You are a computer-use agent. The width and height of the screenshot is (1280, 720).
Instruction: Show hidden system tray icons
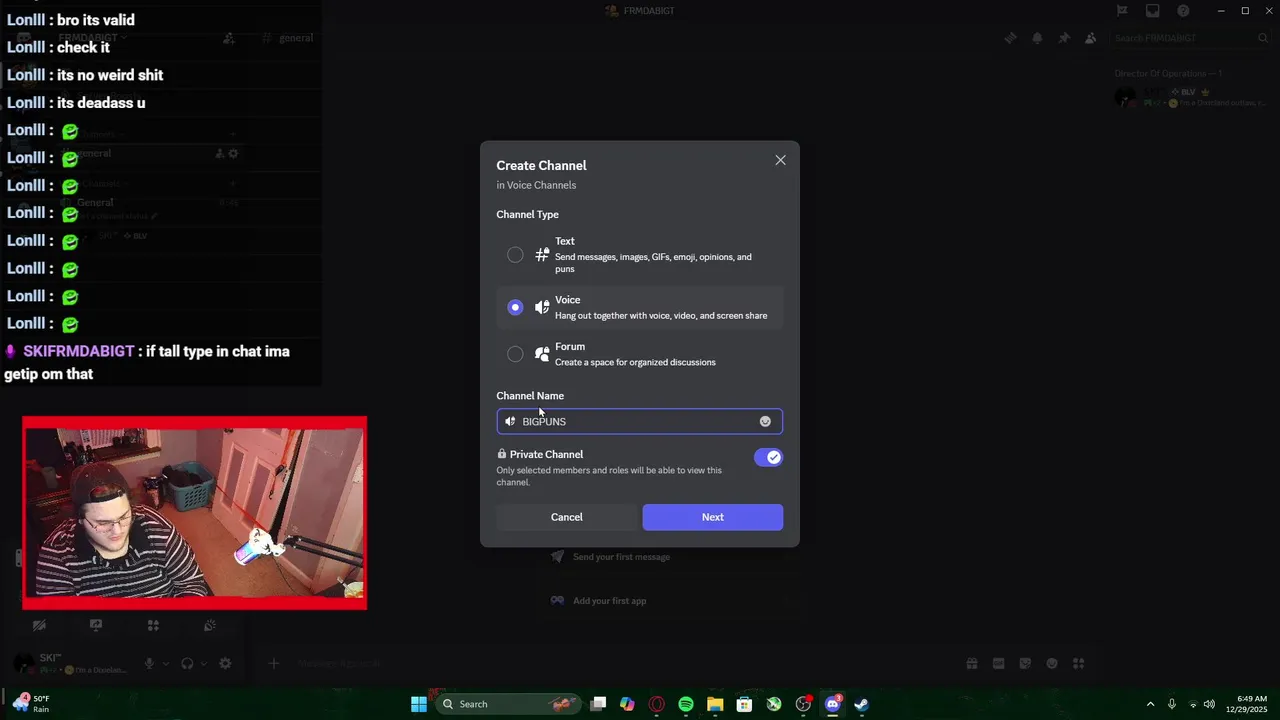coord(1150,704)
